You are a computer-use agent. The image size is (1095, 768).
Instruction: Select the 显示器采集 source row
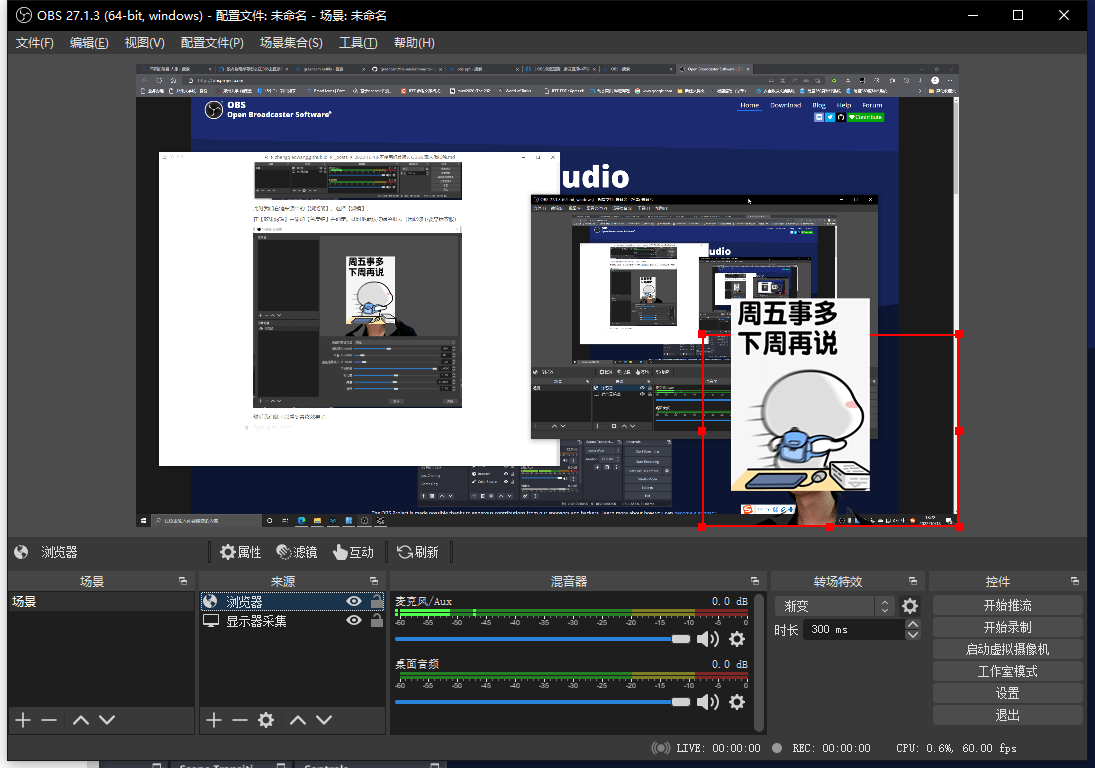click(292, 621)
